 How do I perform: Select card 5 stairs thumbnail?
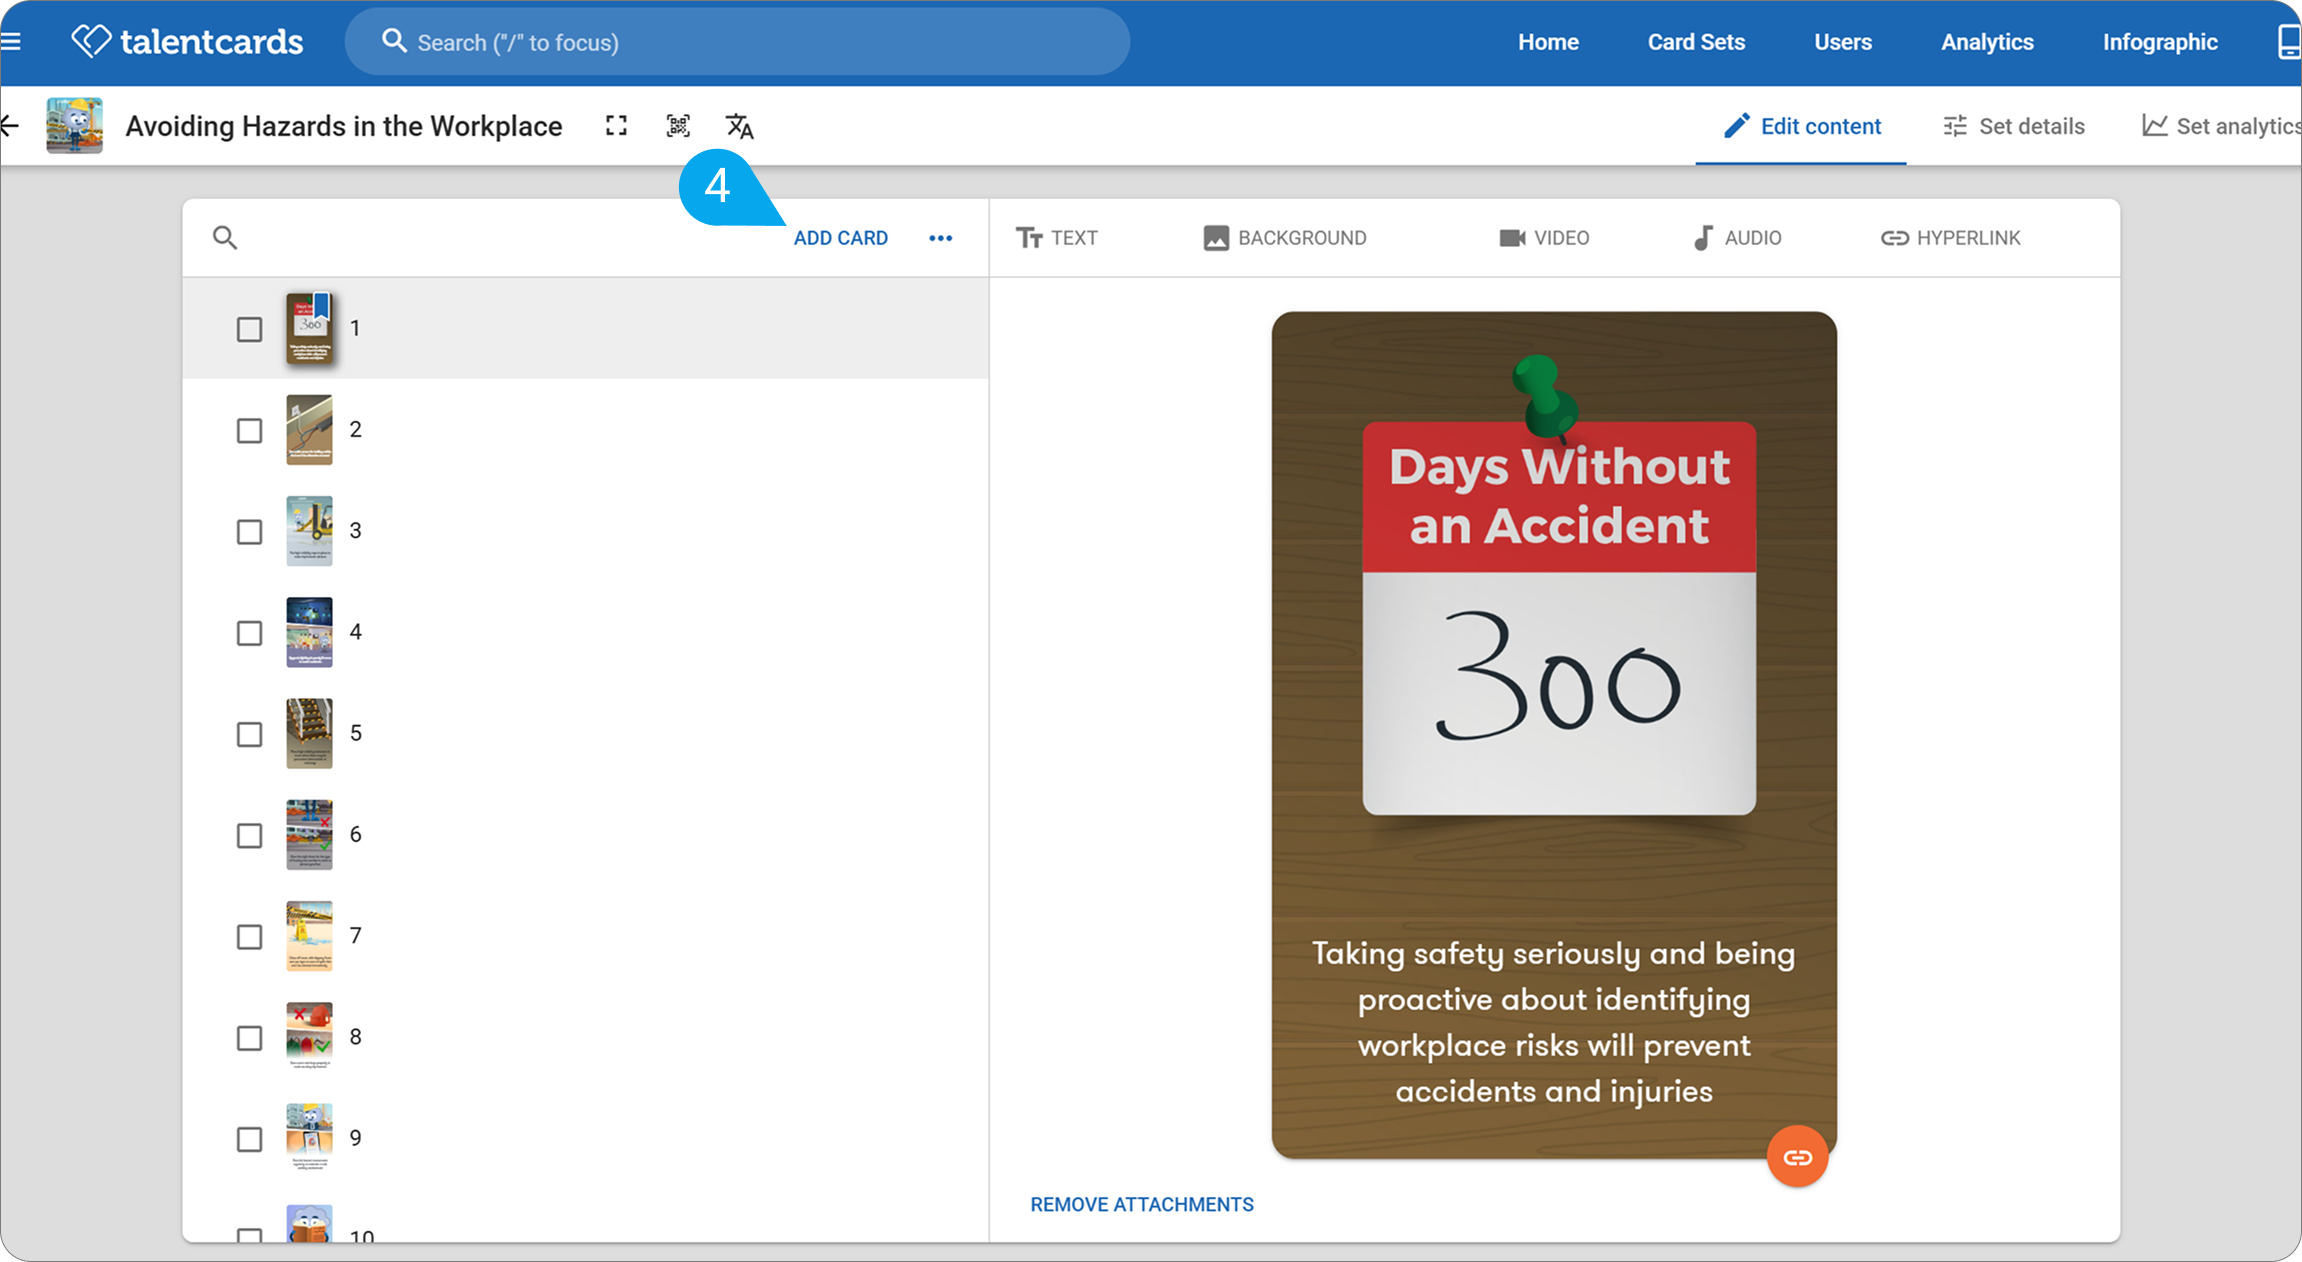coord(309,733)
